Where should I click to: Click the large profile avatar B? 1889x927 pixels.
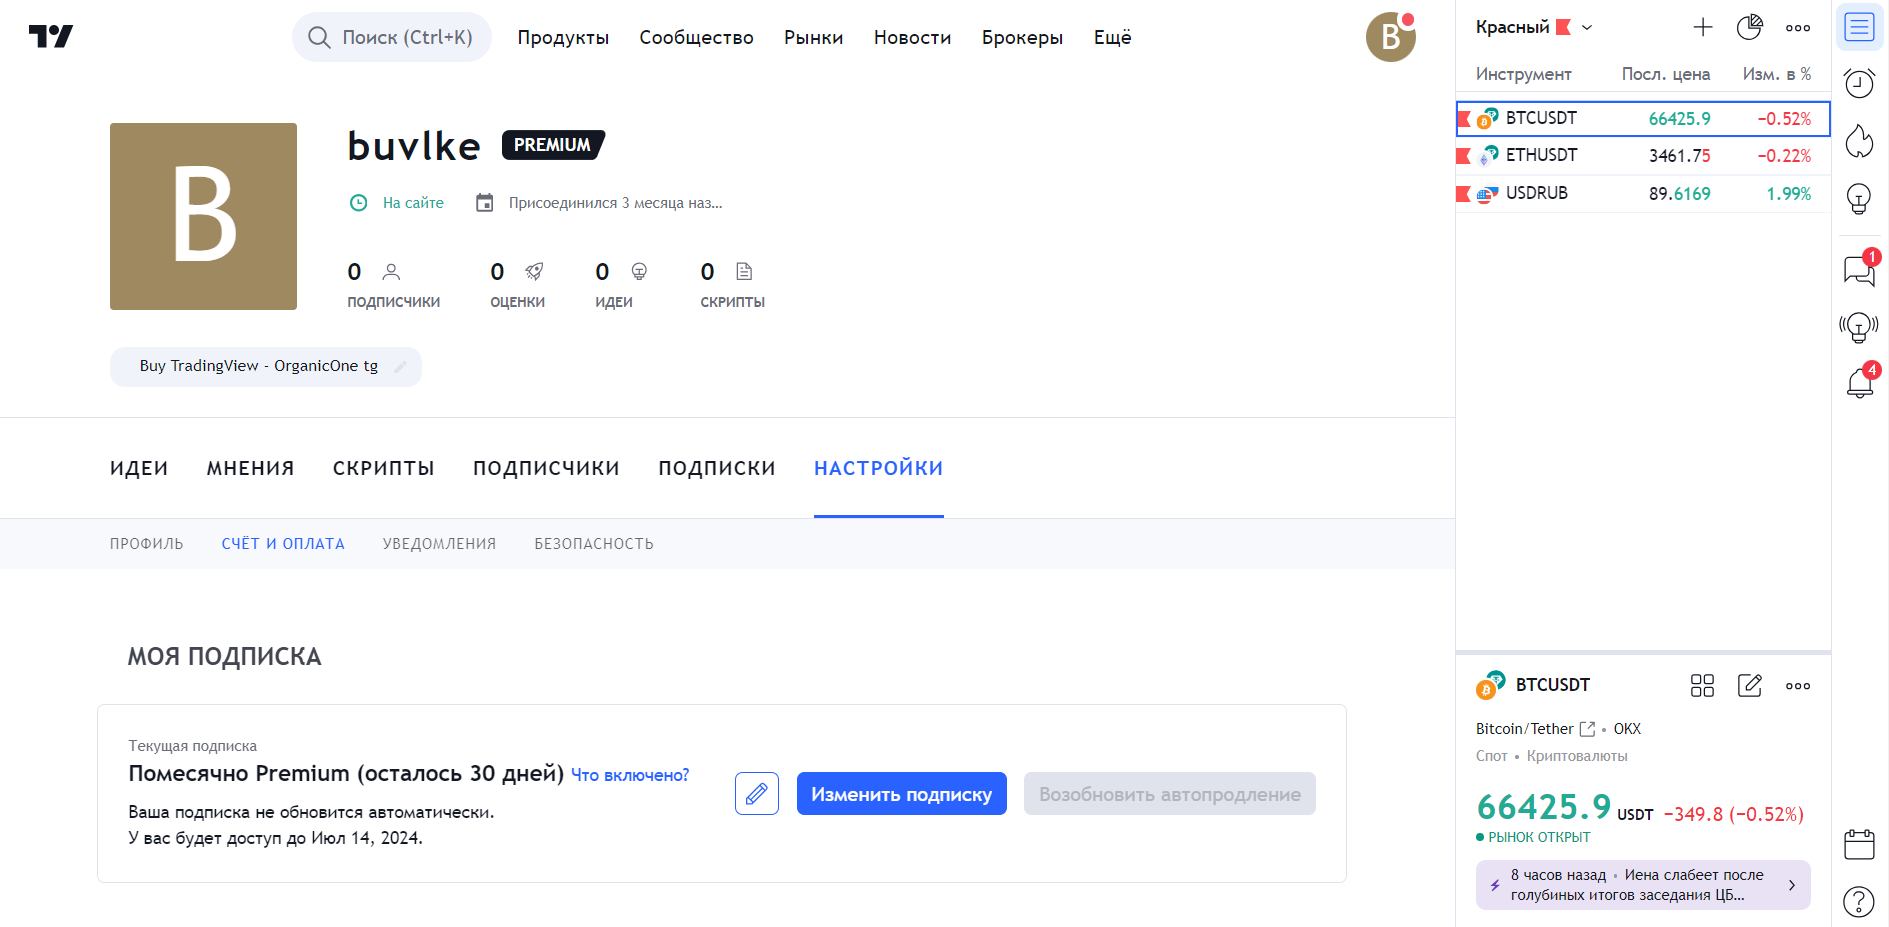203,216
